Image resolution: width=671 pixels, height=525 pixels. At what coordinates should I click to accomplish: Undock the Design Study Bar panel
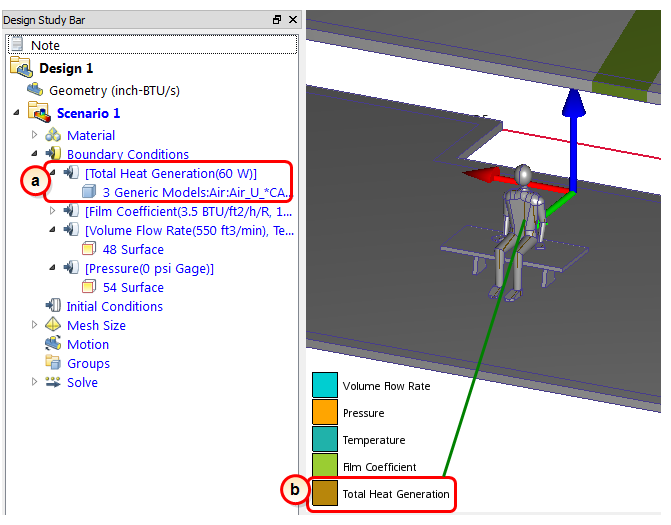point(277,20)
